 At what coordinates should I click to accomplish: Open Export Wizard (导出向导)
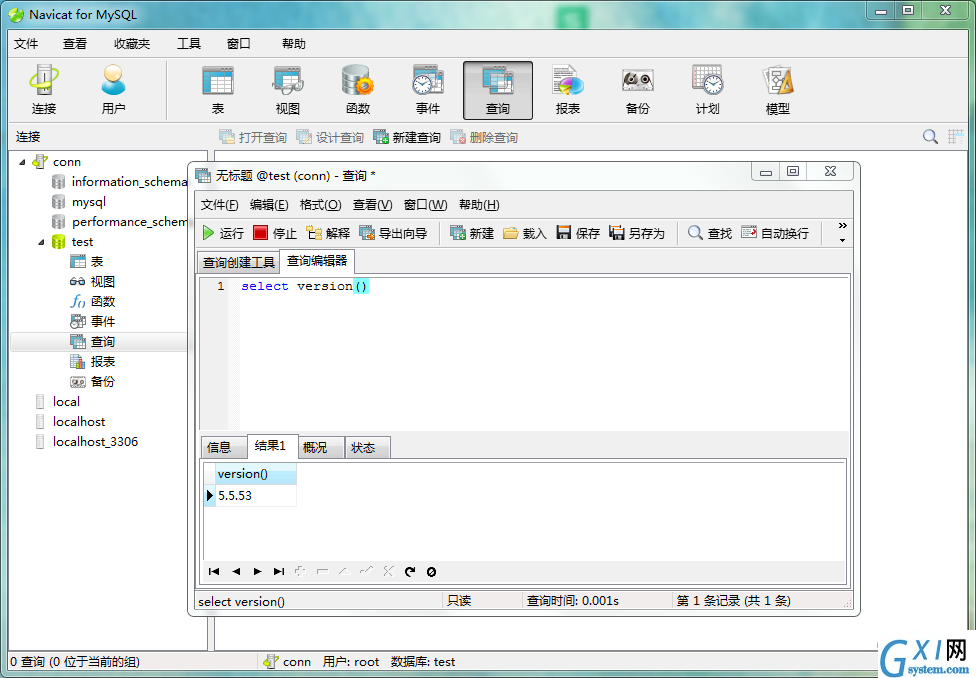[393, 233]
